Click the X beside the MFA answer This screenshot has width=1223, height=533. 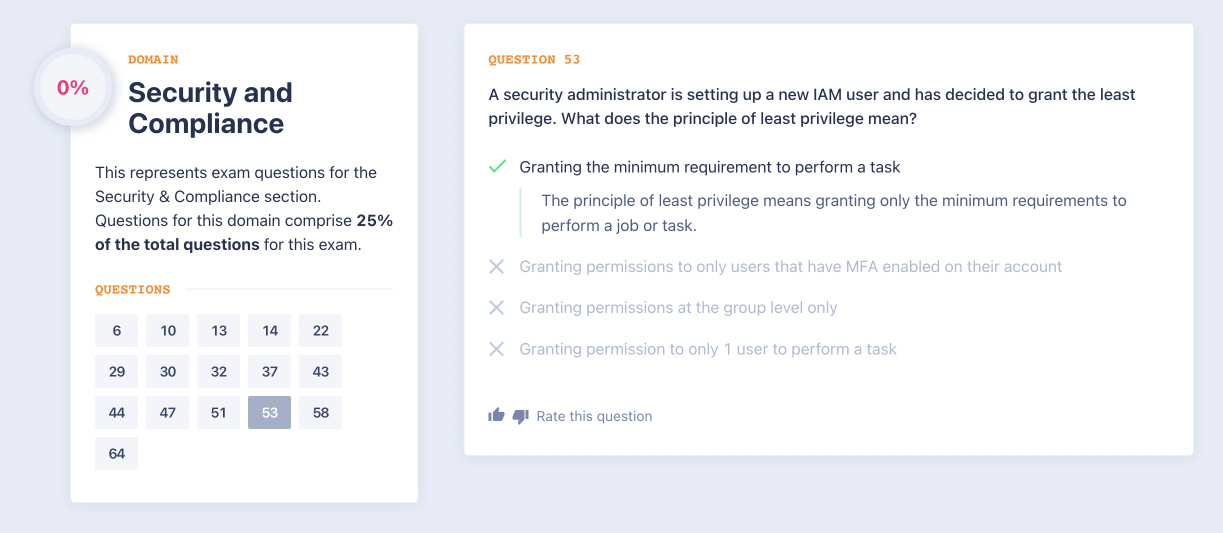click(496, 267)
